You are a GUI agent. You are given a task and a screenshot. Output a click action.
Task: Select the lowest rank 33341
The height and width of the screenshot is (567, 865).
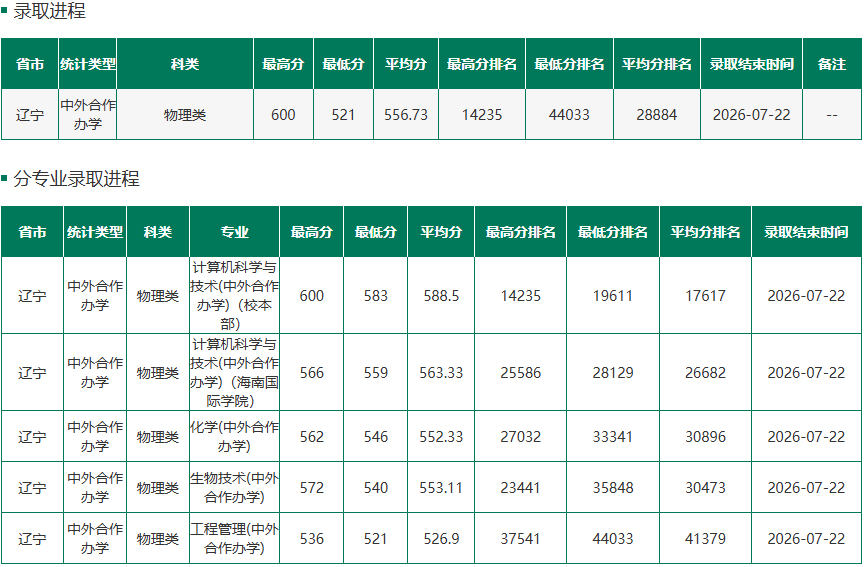click(613, 437)
